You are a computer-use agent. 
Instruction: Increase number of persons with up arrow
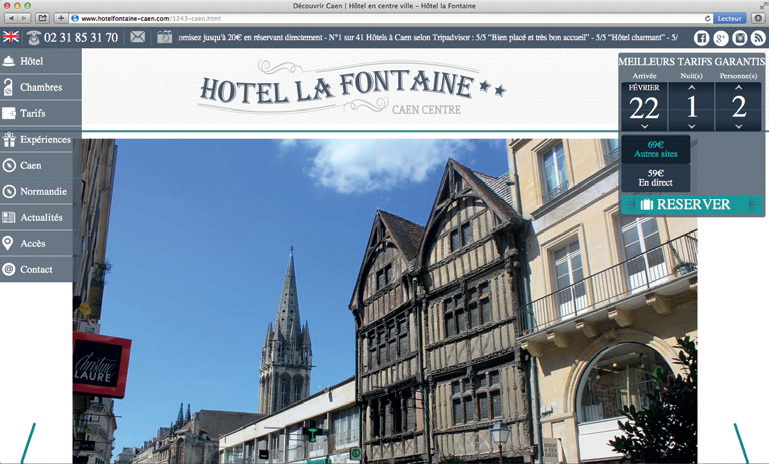739,87
